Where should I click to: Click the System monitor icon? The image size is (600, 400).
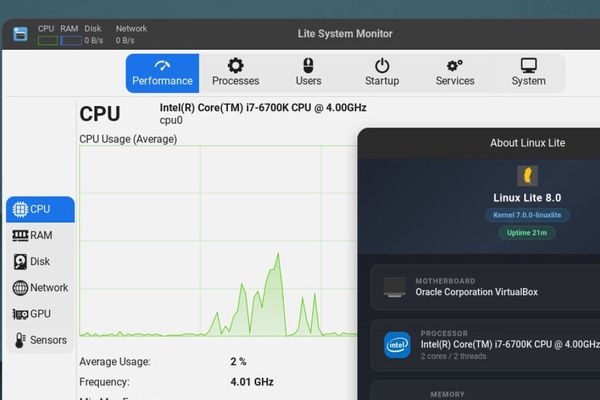coord(529,65)
